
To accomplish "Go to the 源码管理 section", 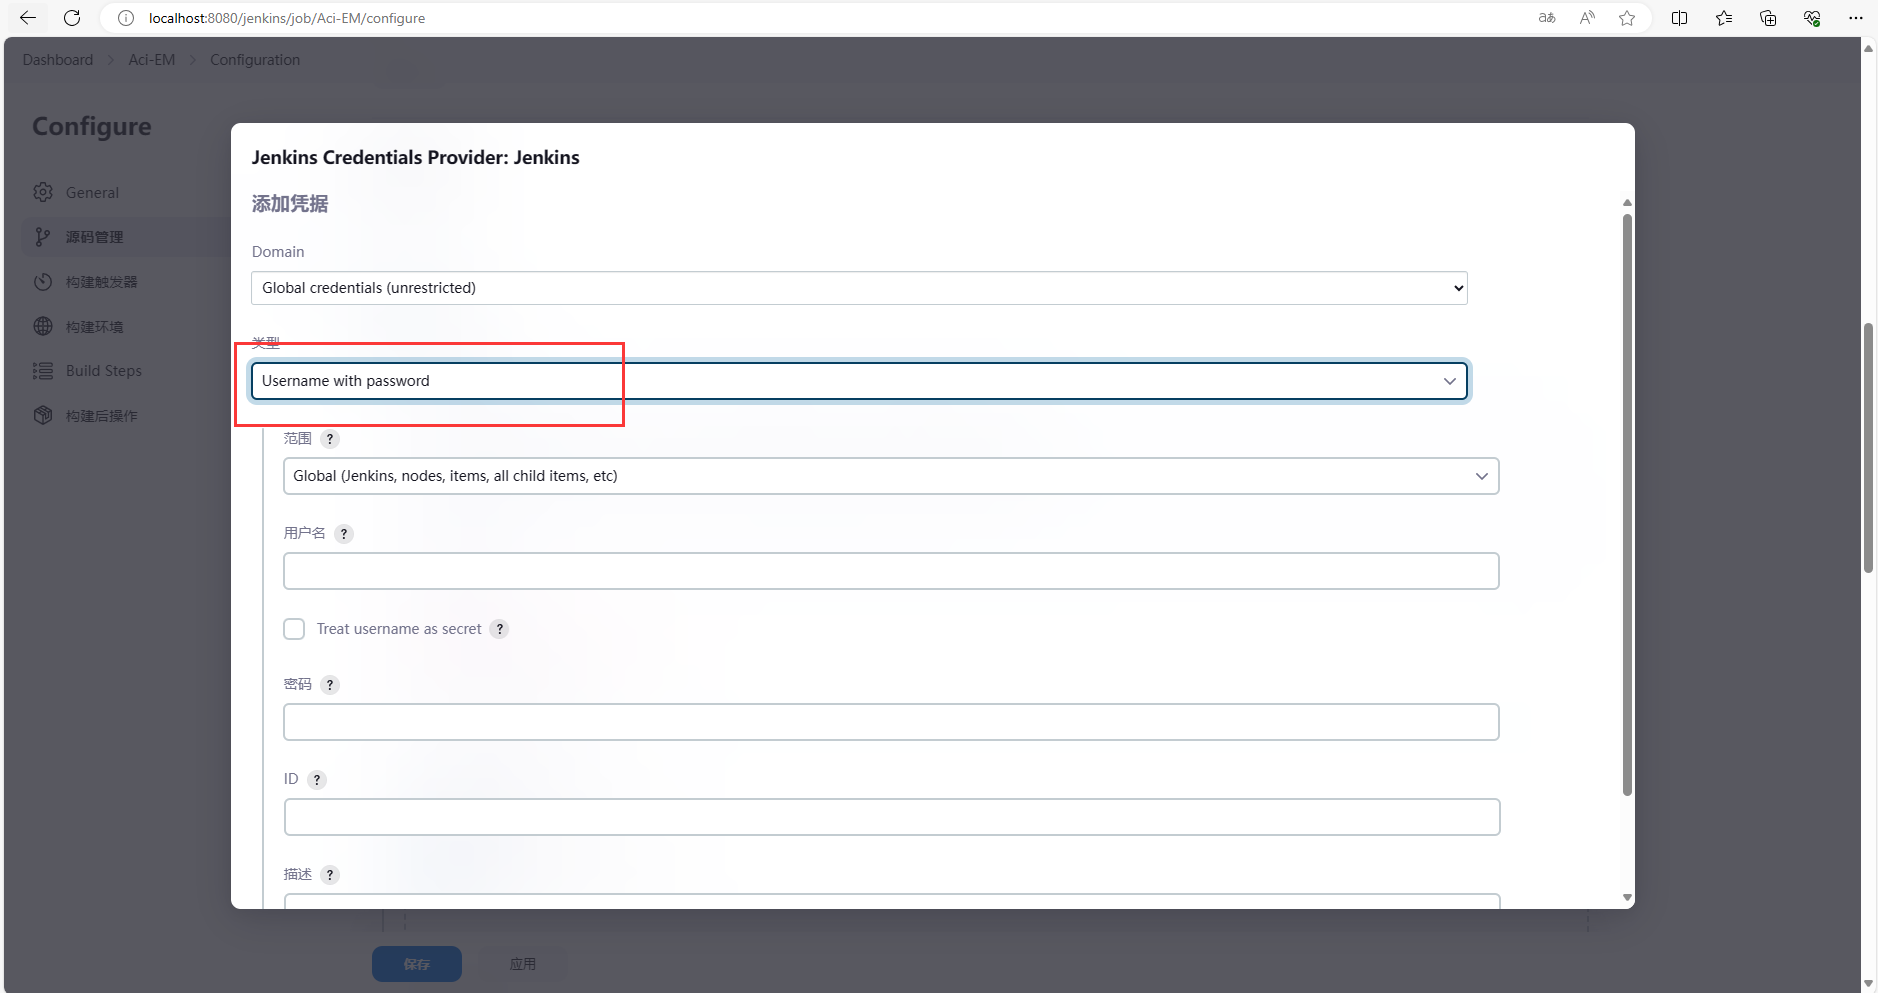I will point(94,237).
